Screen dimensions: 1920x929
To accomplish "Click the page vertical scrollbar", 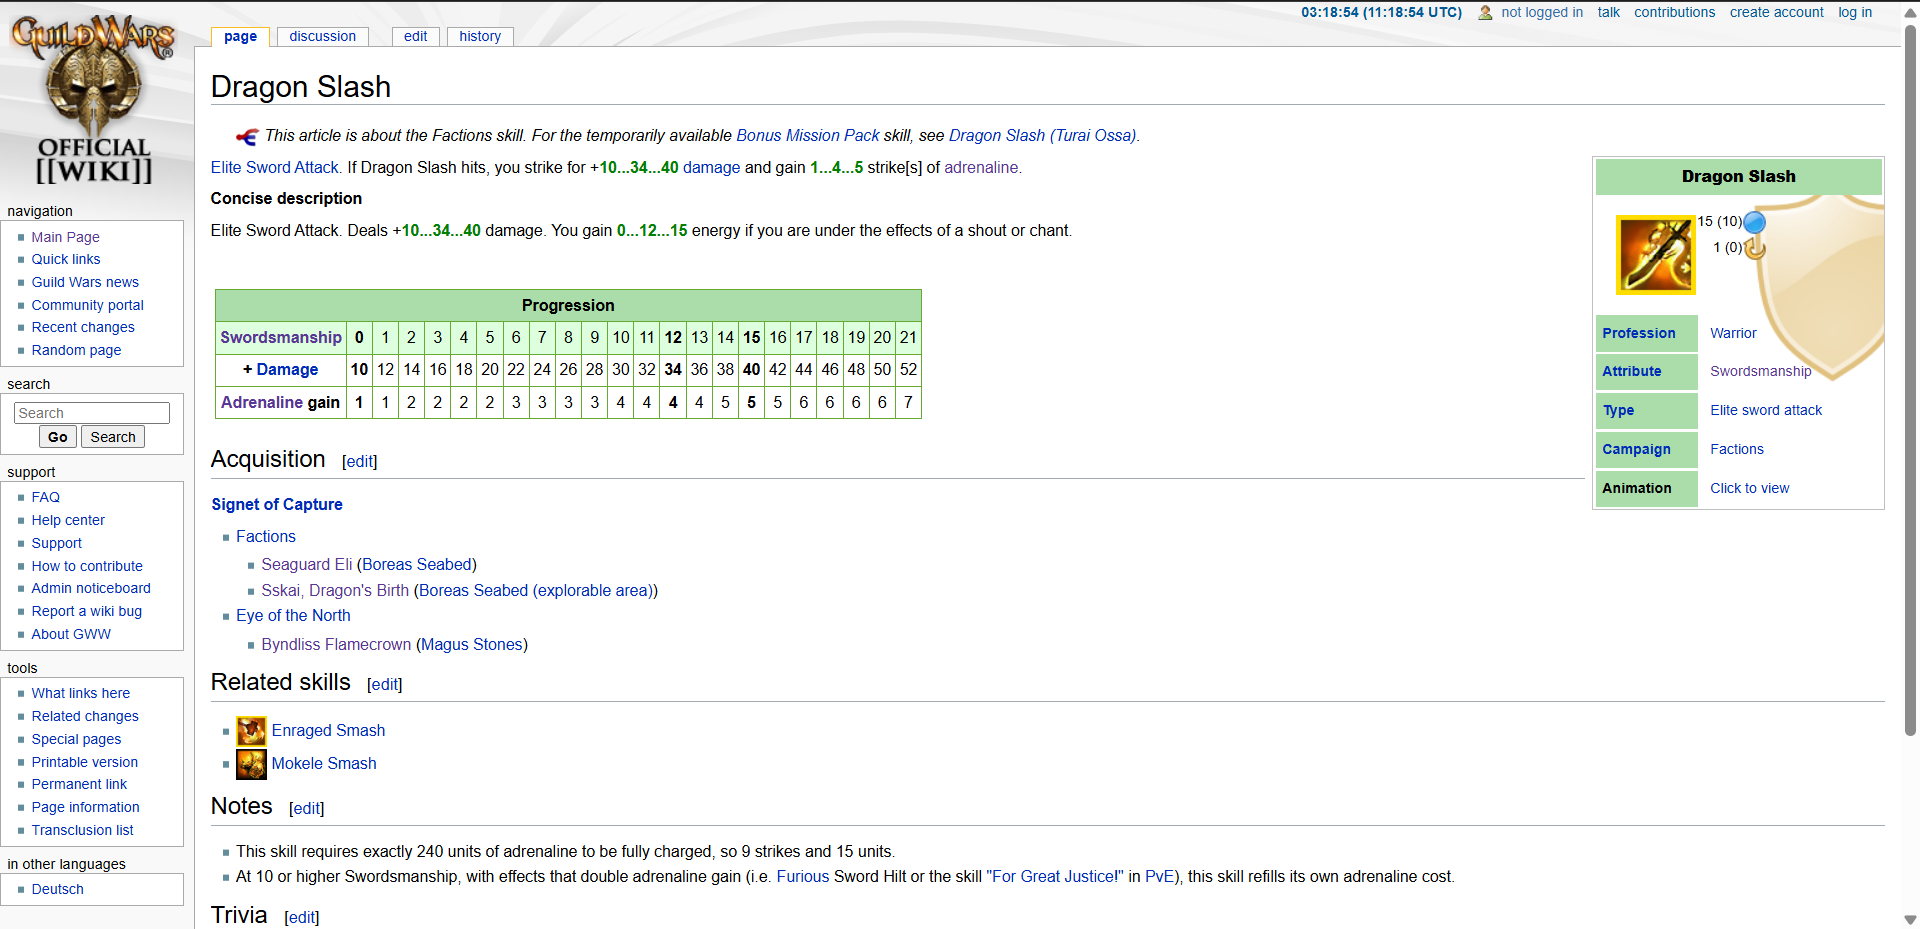I will click(x=1910, y=380).
